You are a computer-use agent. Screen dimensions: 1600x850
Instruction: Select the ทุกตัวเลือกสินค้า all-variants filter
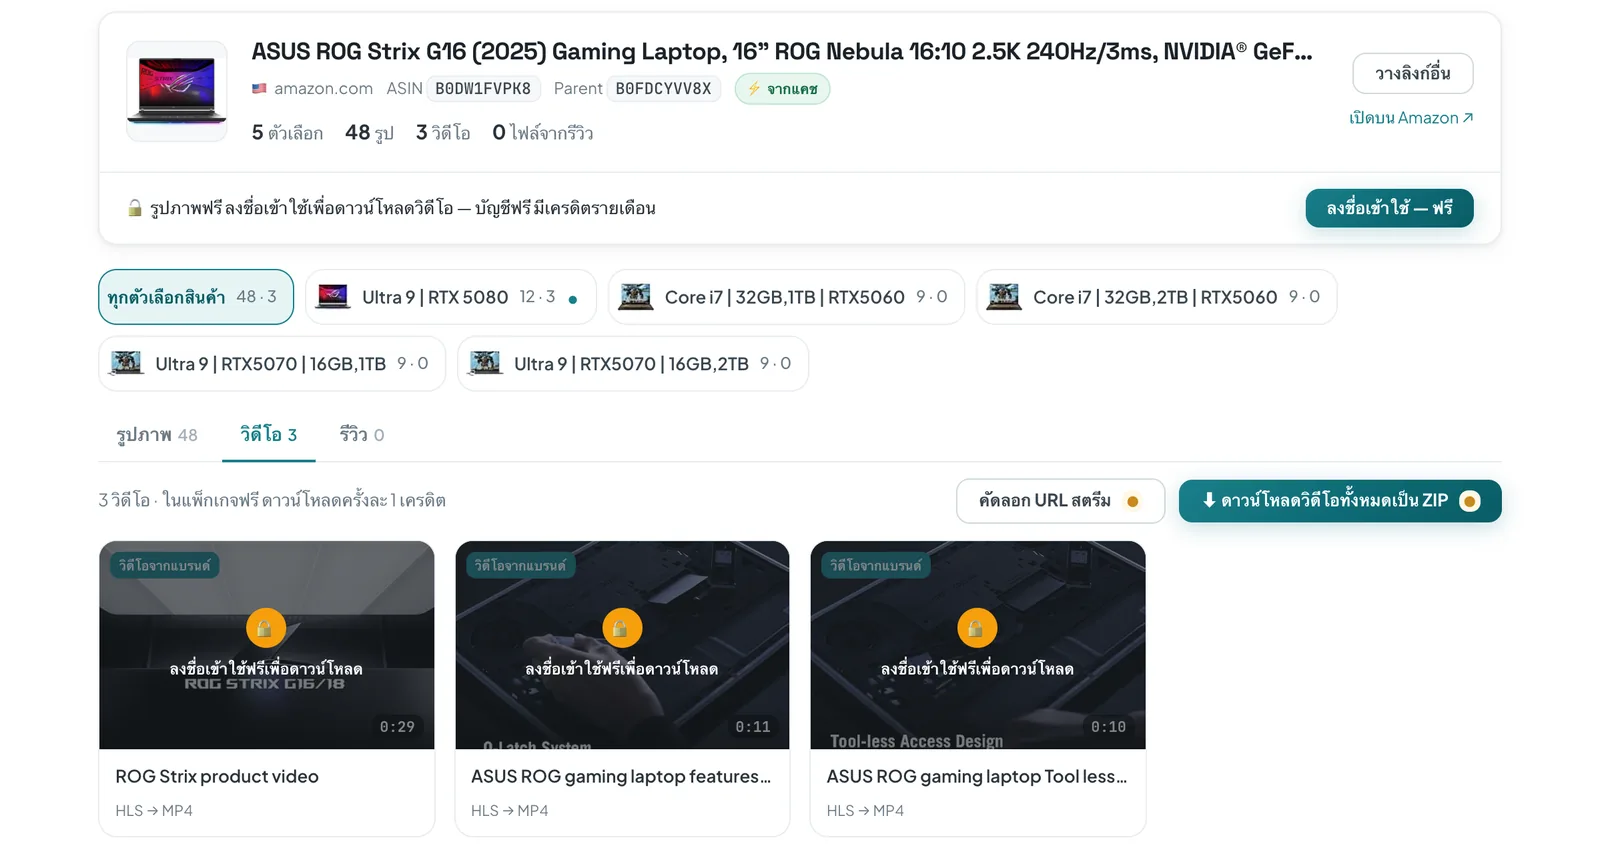[x=196, y=297]
